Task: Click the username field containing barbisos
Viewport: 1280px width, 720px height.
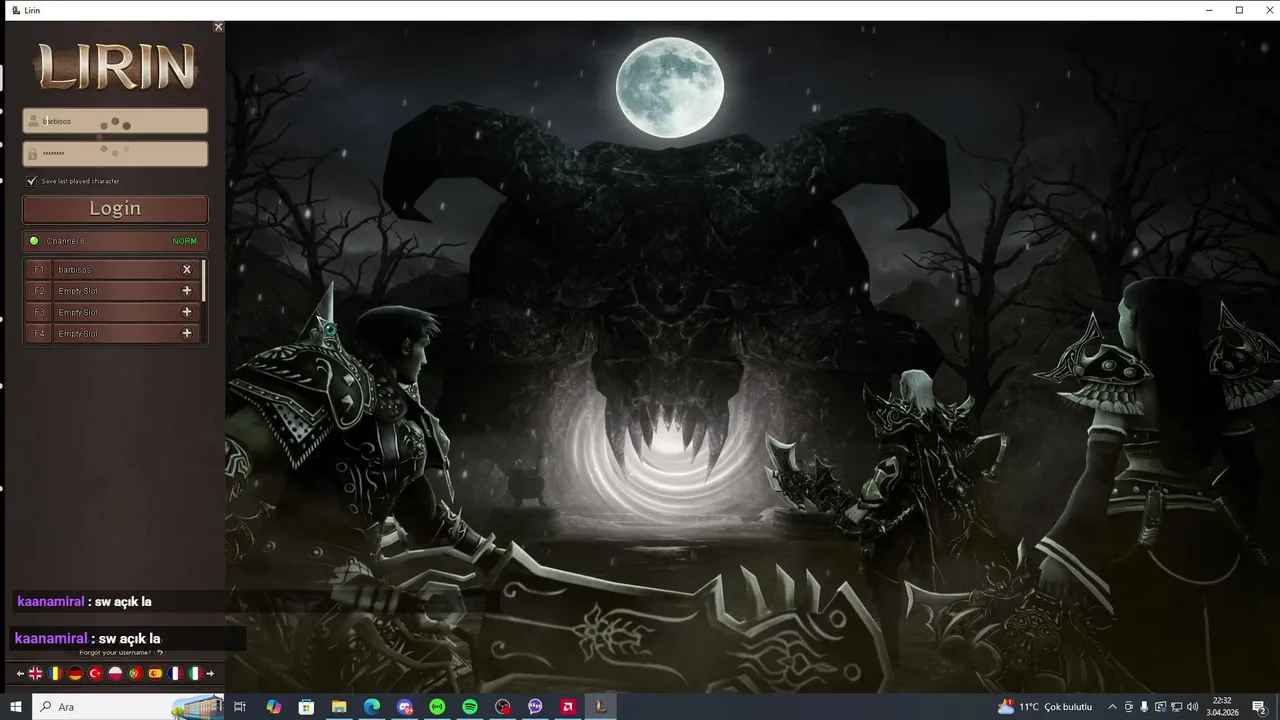Action: point(115,121)
